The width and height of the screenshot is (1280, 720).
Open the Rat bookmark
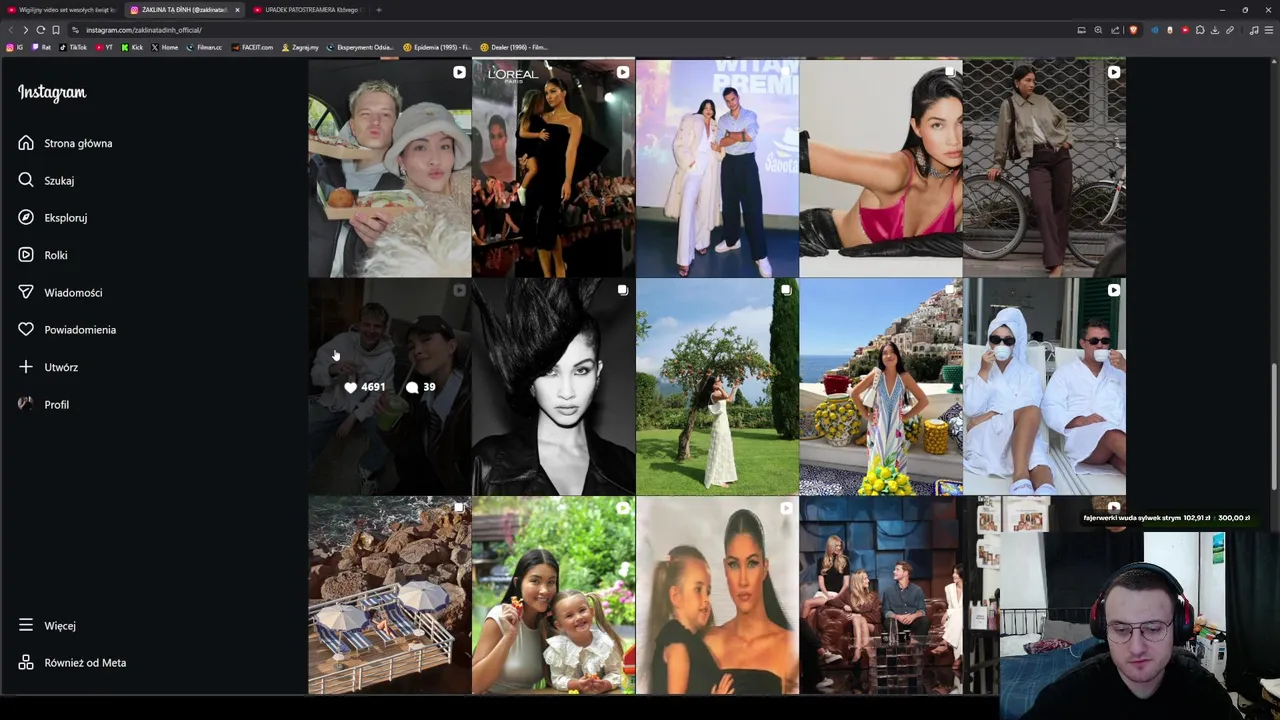(41, 47)
